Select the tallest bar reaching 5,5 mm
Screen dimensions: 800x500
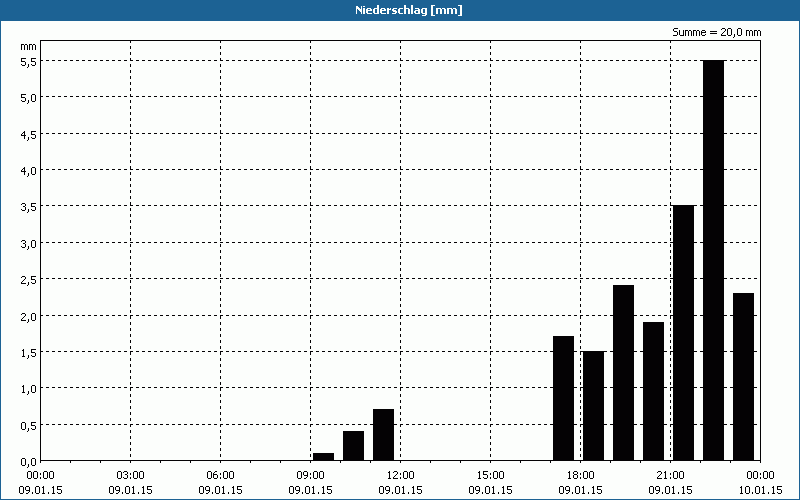pyautogui.click(x=713, y=260)
